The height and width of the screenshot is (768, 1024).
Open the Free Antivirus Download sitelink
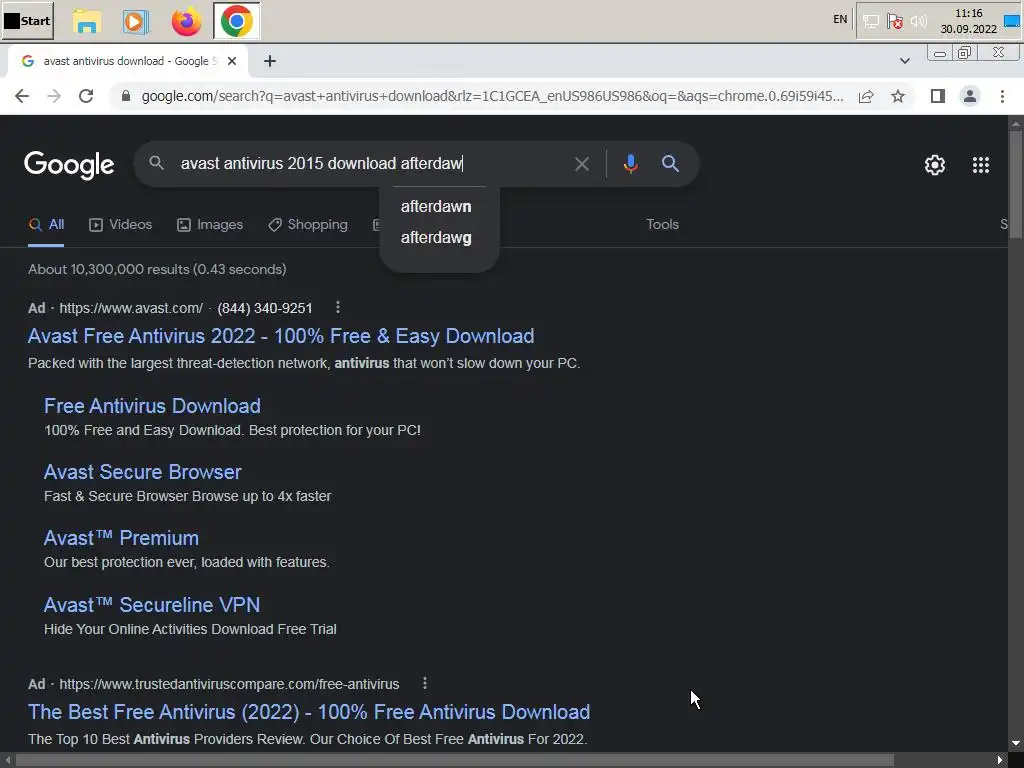pyautogui.click(x=152, y=406)
